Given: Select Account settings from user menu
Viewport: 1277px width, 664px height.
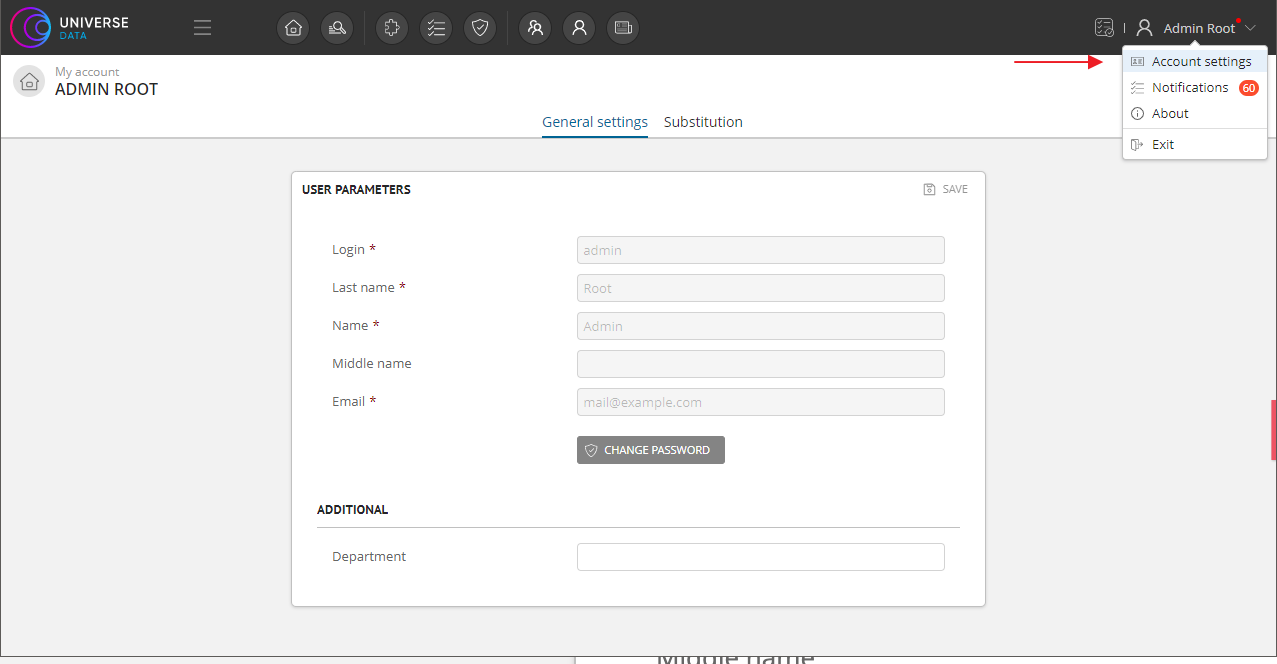Looking at the screenshot, I should (1195, 61).
